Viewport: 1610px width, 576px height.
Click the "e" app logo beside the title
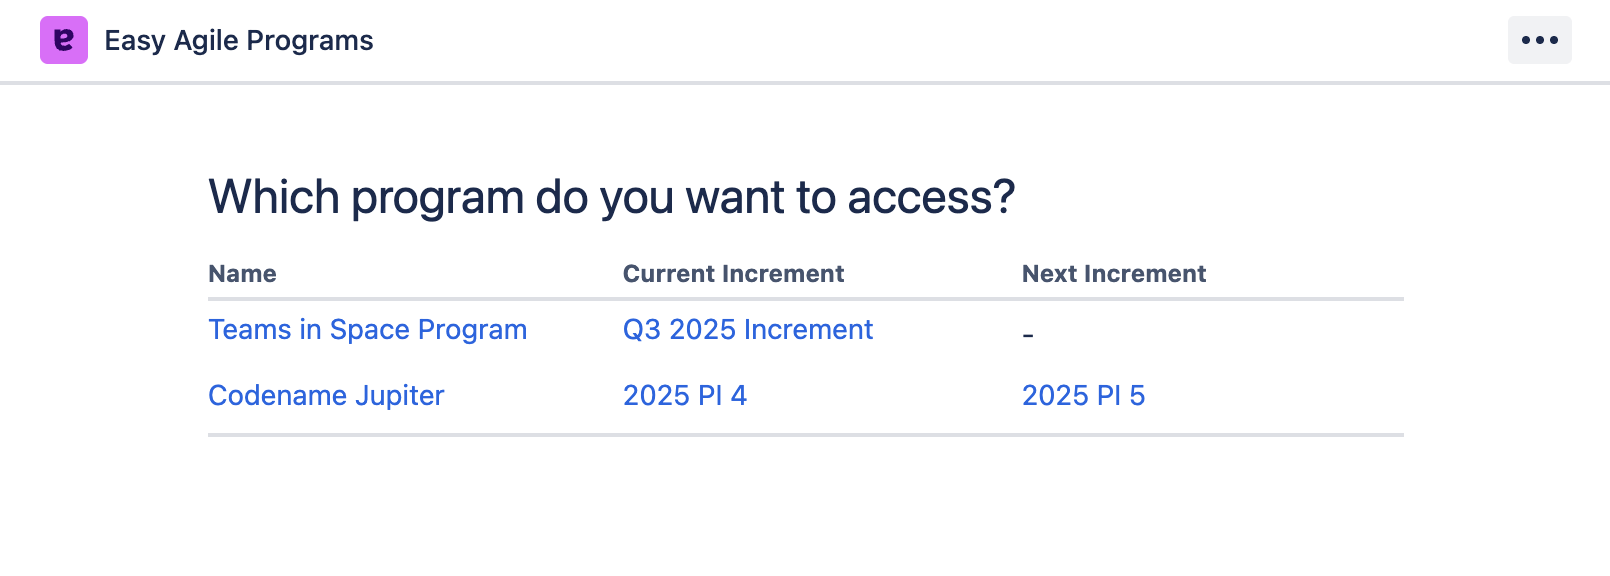coord(64,40)
